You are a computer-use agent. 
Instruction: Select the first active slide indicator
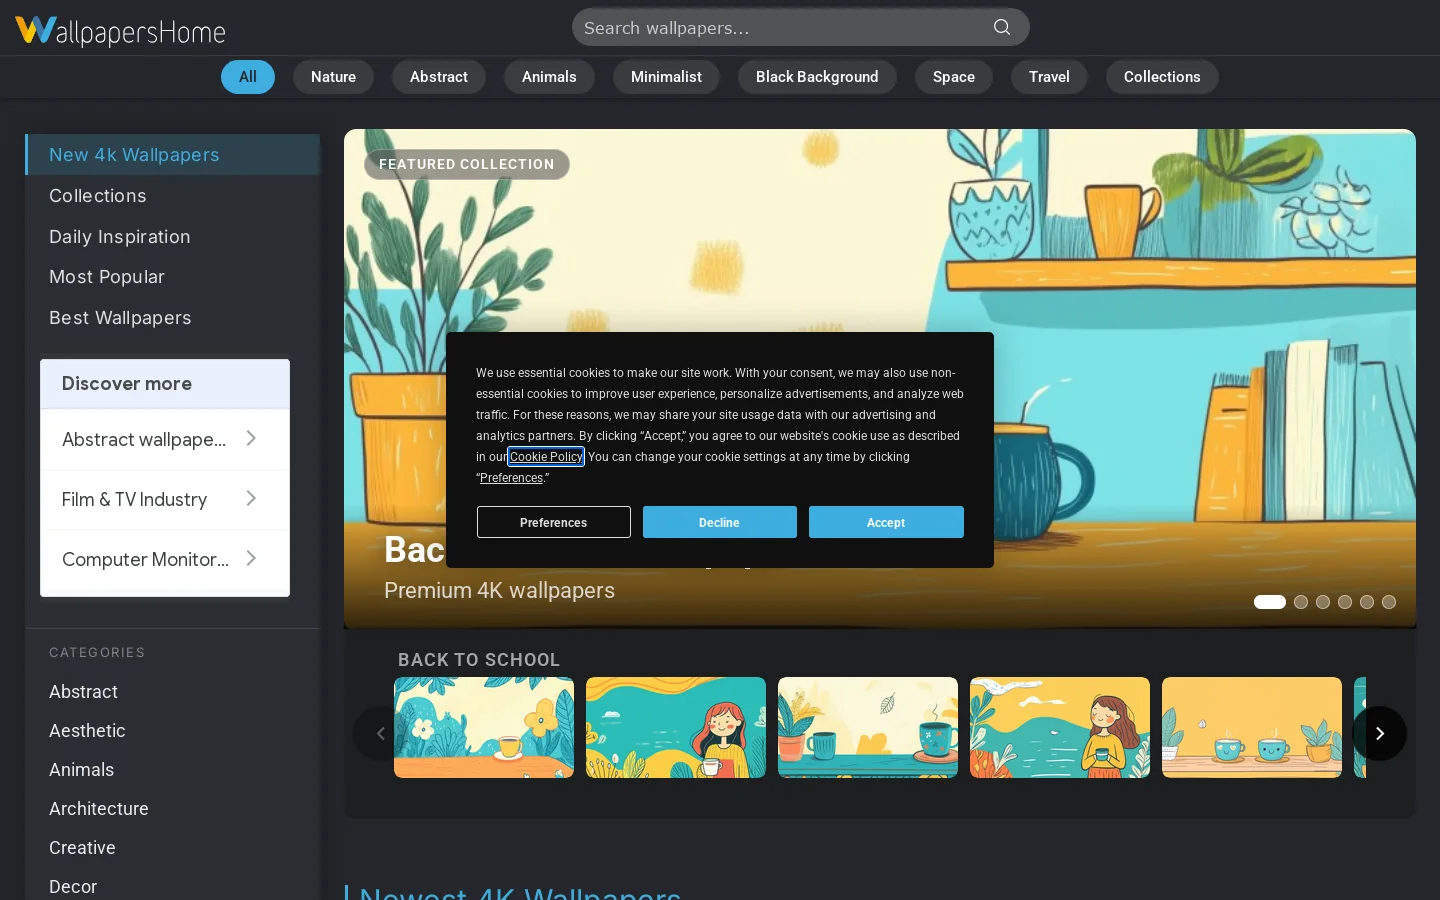(1270, 602)
